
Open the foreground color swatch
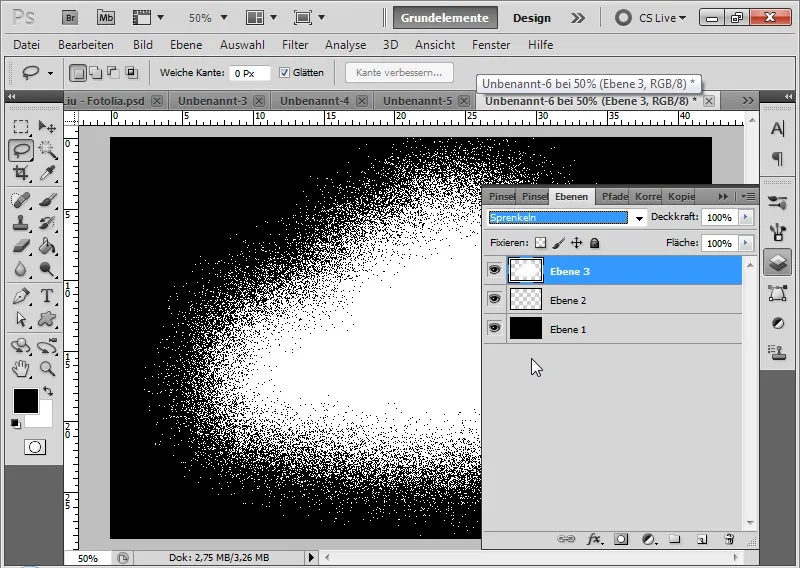[x=26, y=401]
